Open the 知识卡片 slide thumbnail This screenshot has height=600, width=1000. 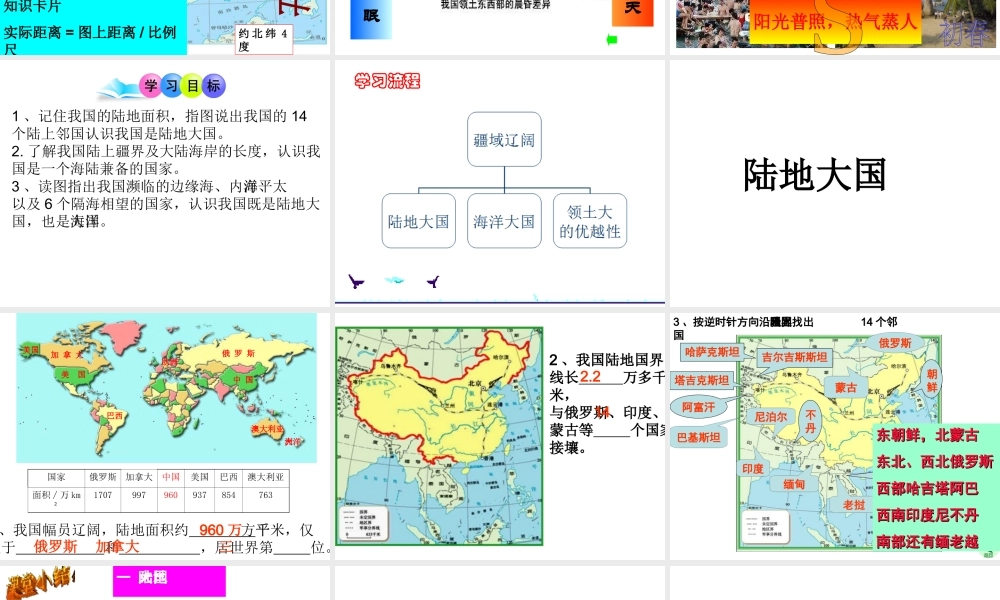165,27
